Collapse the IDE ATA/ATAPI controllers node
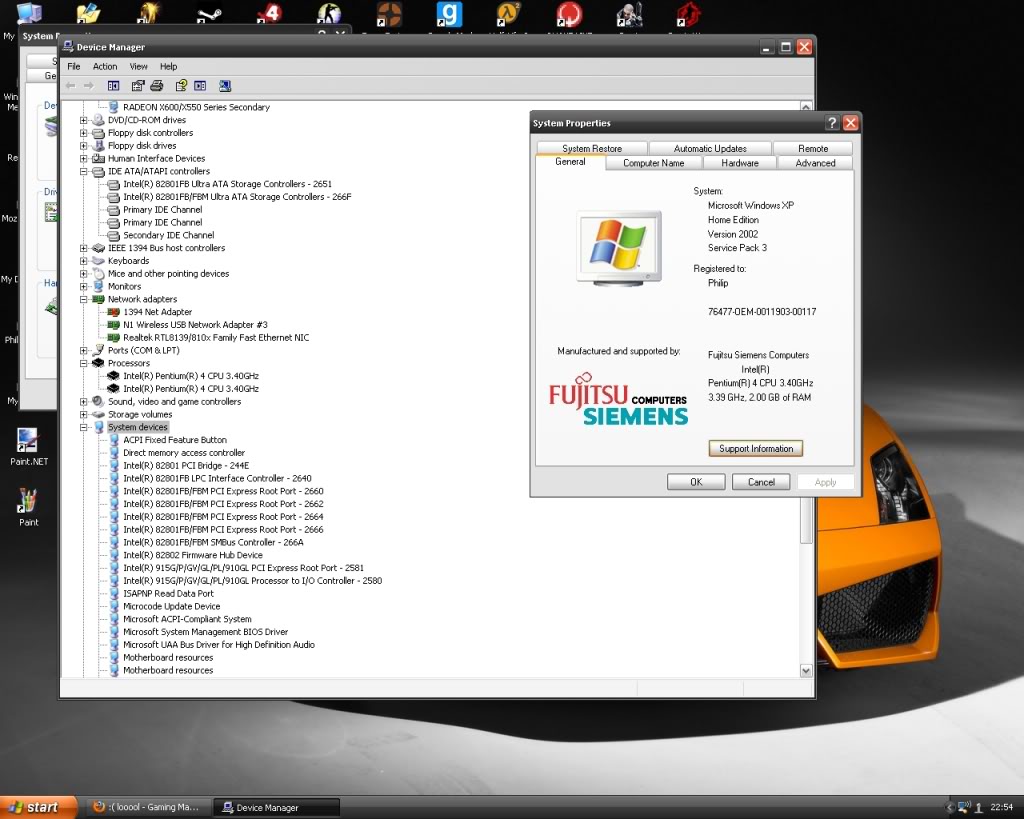Viewport: 1024px width, 819px height. click(84, 171)
